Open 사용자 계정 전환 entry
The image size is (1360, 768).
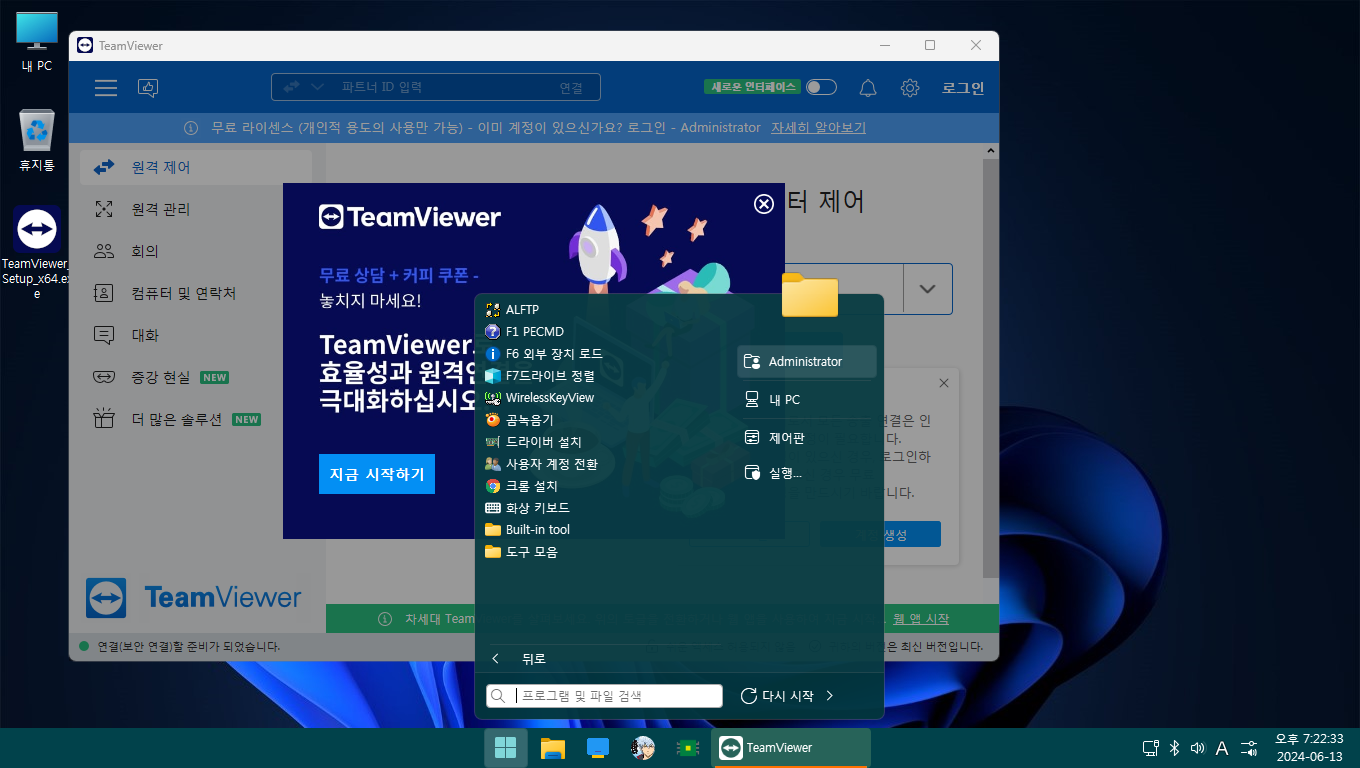click(542, 464)
